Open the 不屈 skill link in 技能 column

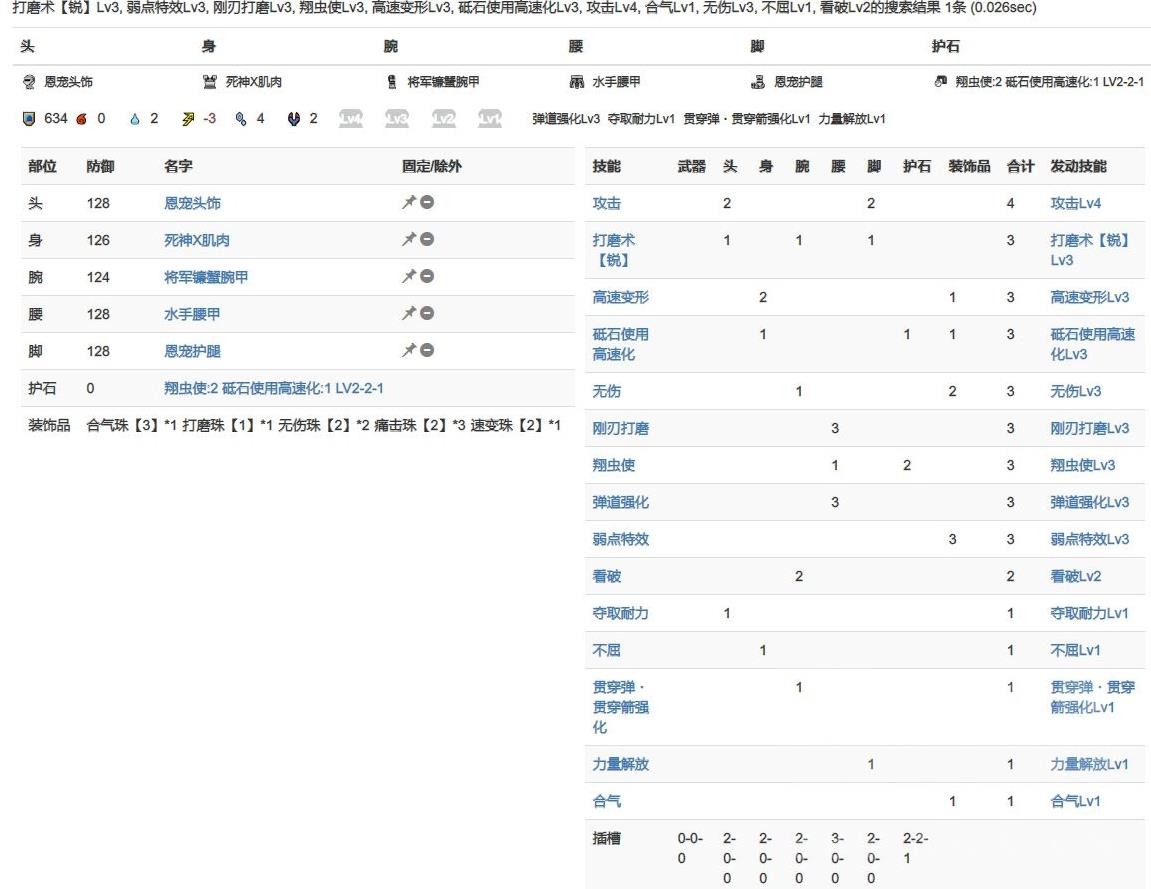pos(606,650)
